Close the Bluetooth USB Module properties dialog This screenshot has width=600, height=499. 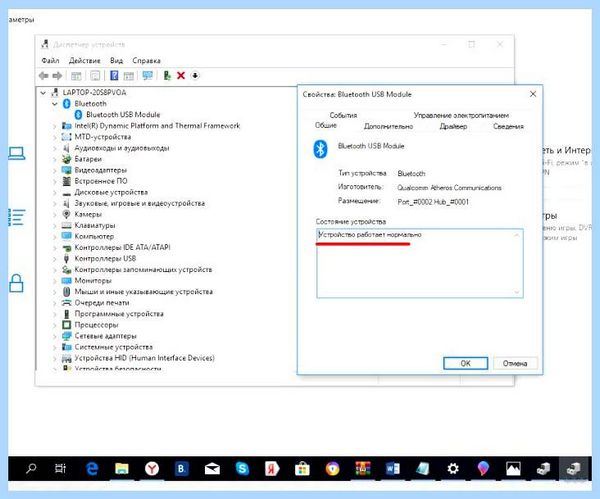click(x=533, y=94)
